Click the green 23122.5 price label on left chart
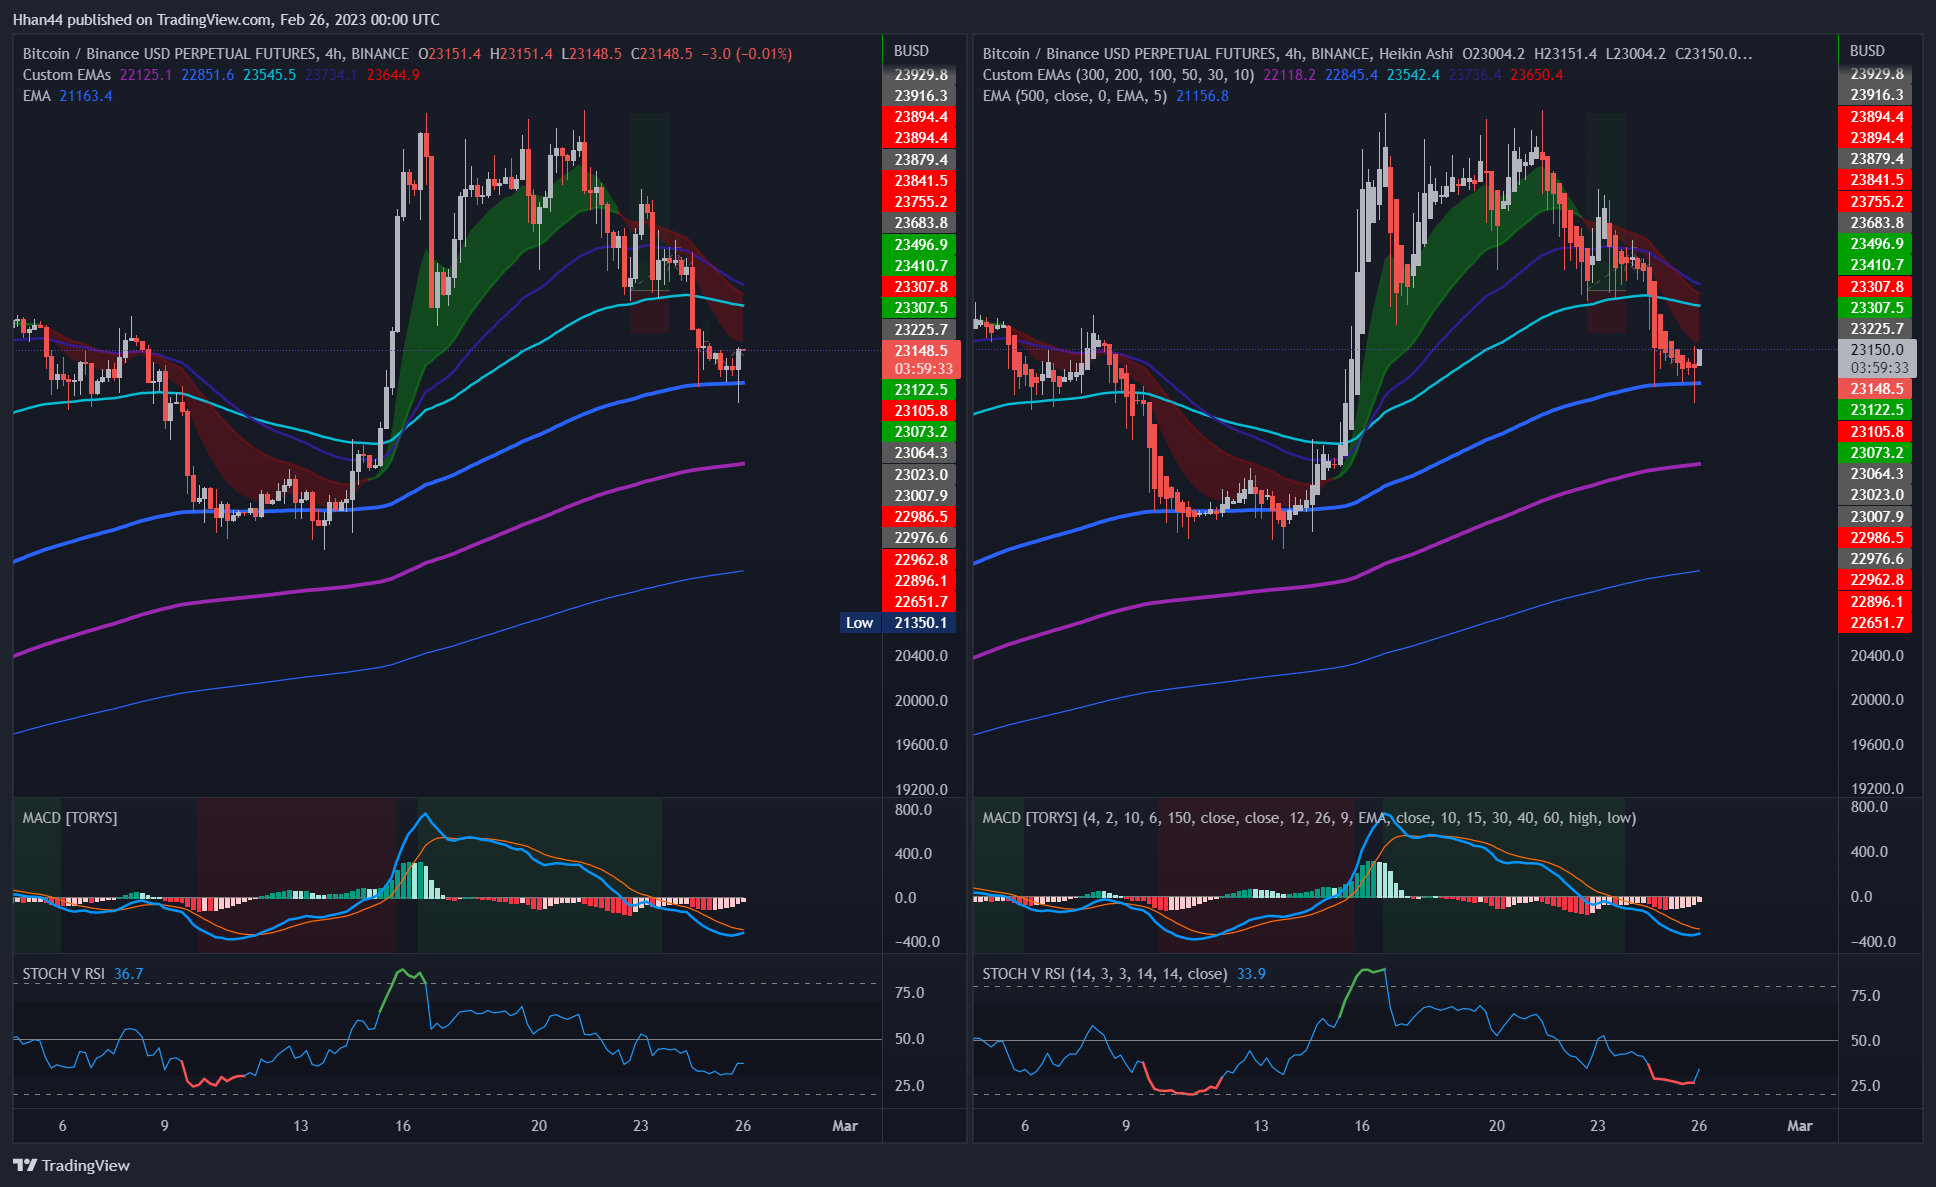Image resolution: width=1936 pixels, height=1187 pixels. click(x=921, y=390)
